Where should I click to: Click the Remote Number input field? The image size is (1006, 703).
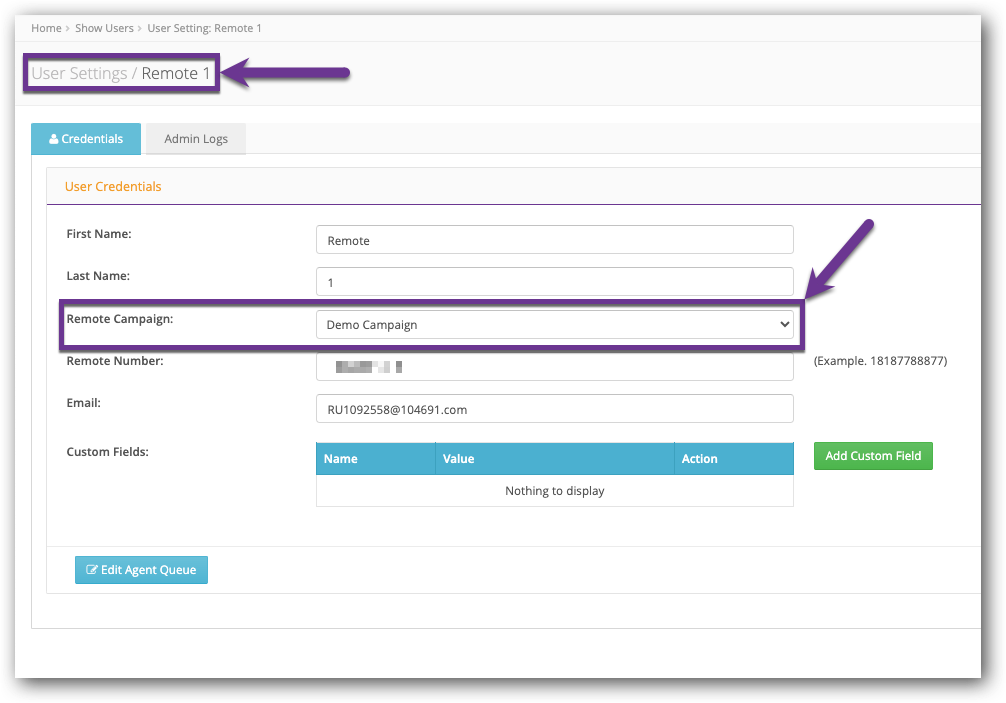[554, 366]
